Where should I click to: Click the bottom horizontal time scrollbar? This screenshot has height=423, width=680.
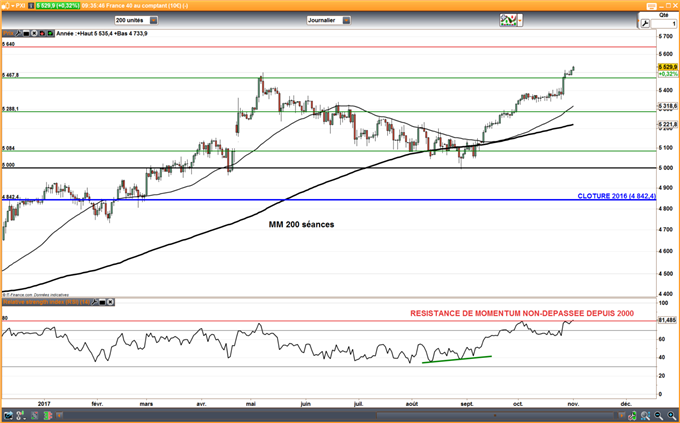pyautogui.click(x=494, y=415)
